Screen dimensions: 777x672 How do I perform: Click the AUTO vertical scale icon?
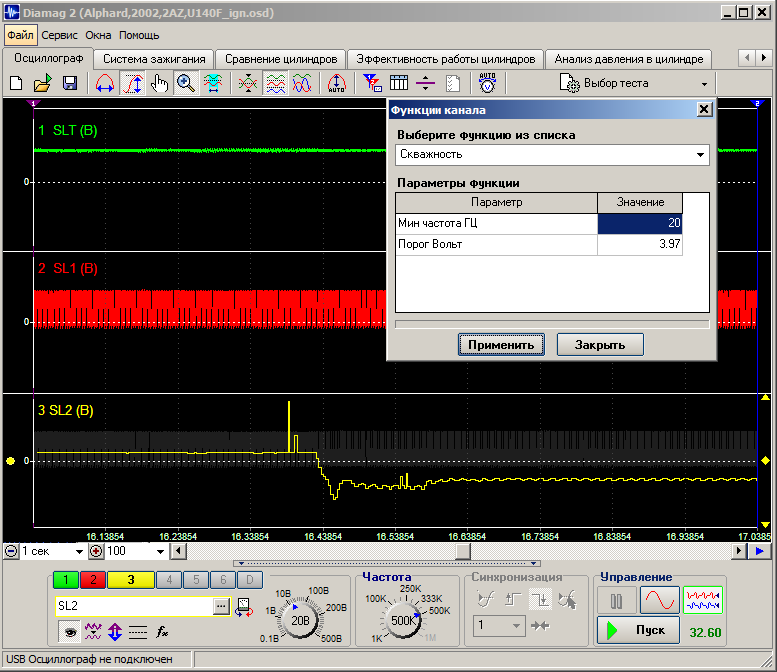[336, 83]
